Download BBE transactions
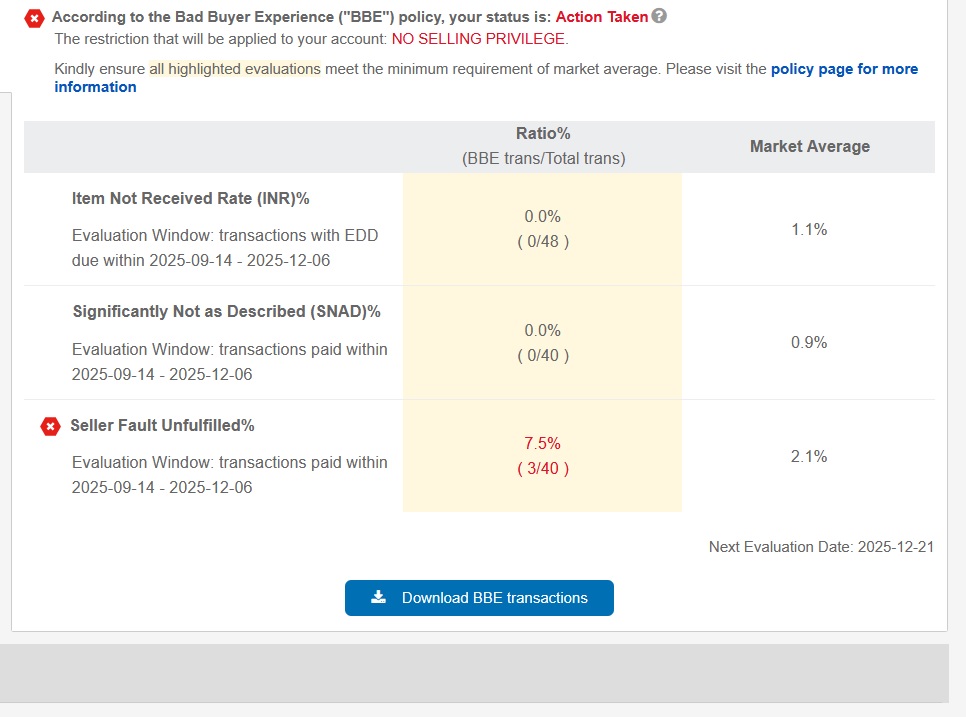Screen dimensions: 966x717 [x=479, y=598]
